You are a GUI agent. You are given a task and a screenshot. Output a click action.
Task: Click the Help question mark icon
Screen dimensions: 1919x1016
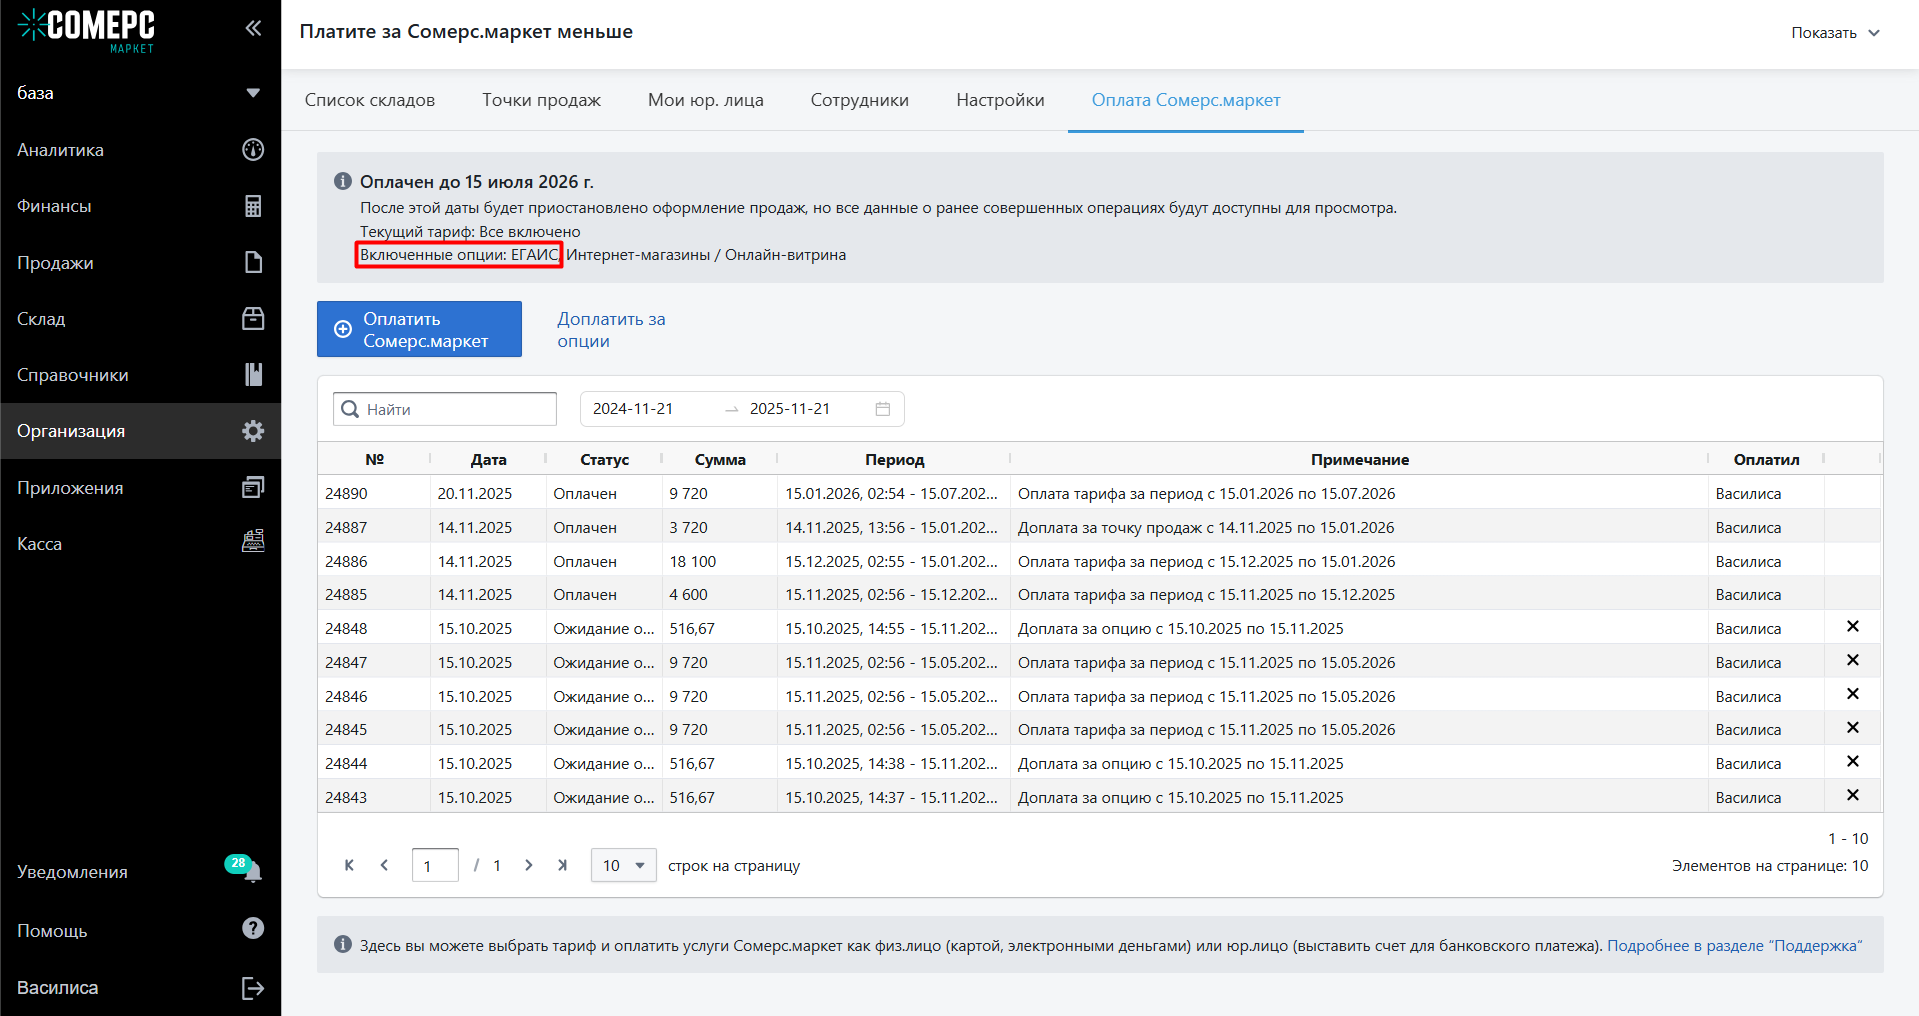pyautogui.click(x=253, y=929)
